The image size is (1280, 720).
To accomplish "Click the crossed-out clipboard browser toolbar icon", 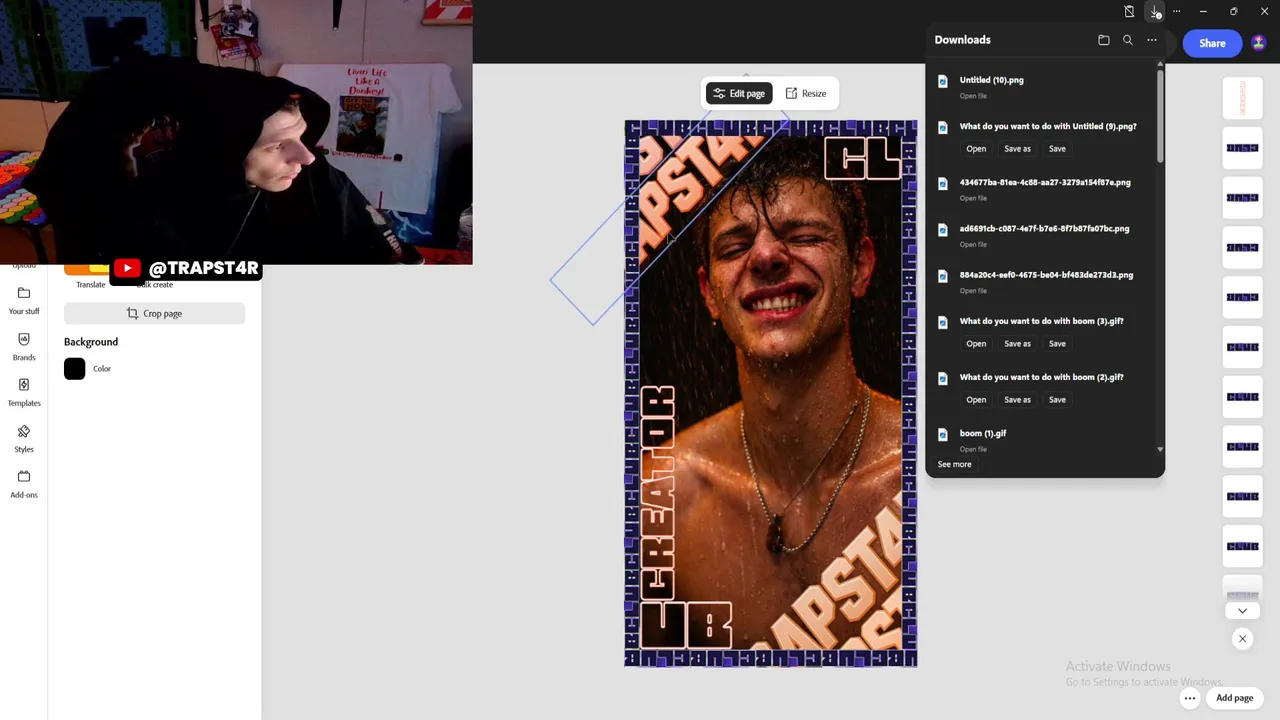I will click(1129, 11).
